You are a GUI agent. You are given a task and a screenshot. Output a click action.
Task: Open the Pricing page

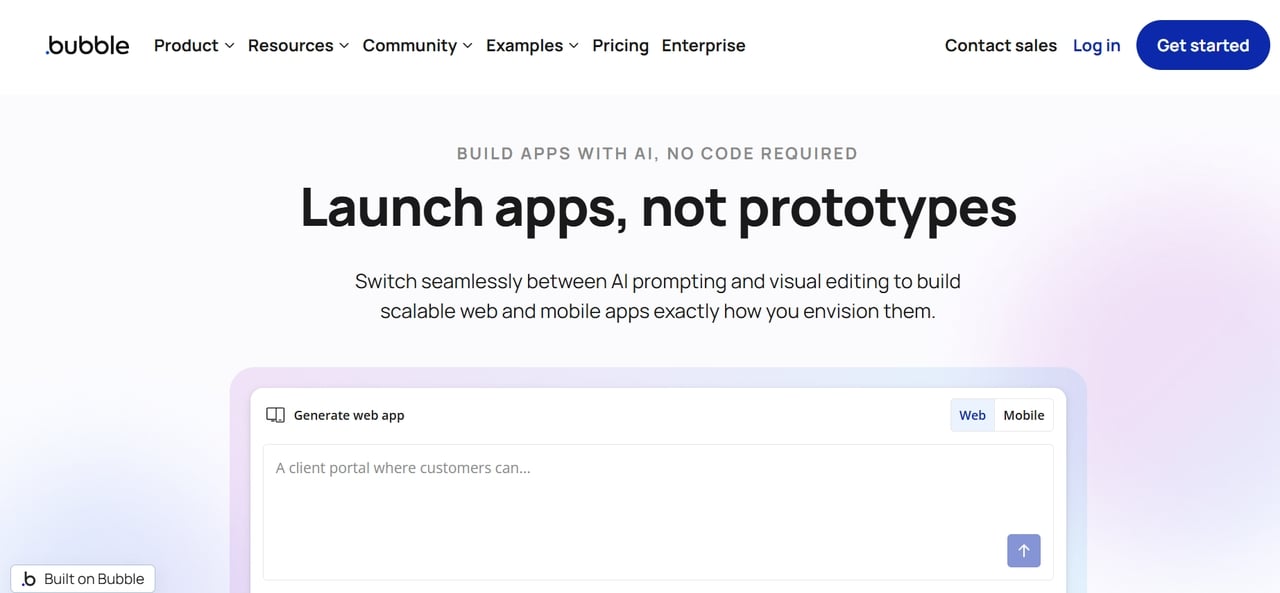[x=620, y=45]
